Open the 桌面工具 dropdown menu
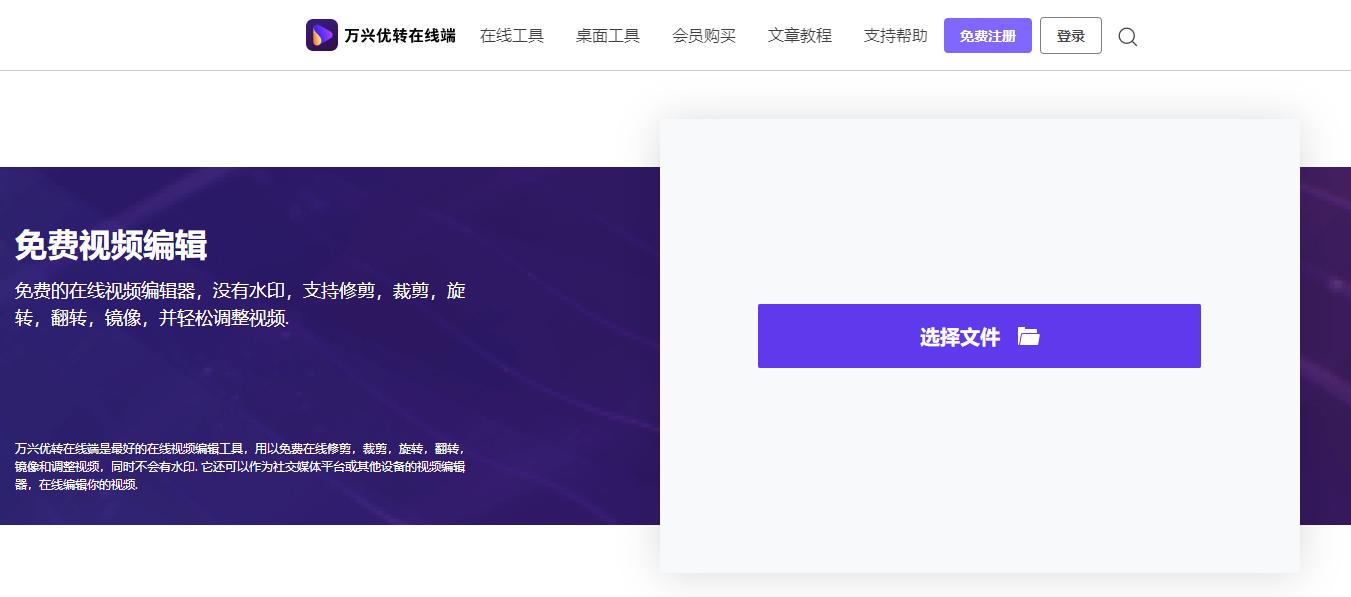The image size is (1351, 597). coord(607,35)
